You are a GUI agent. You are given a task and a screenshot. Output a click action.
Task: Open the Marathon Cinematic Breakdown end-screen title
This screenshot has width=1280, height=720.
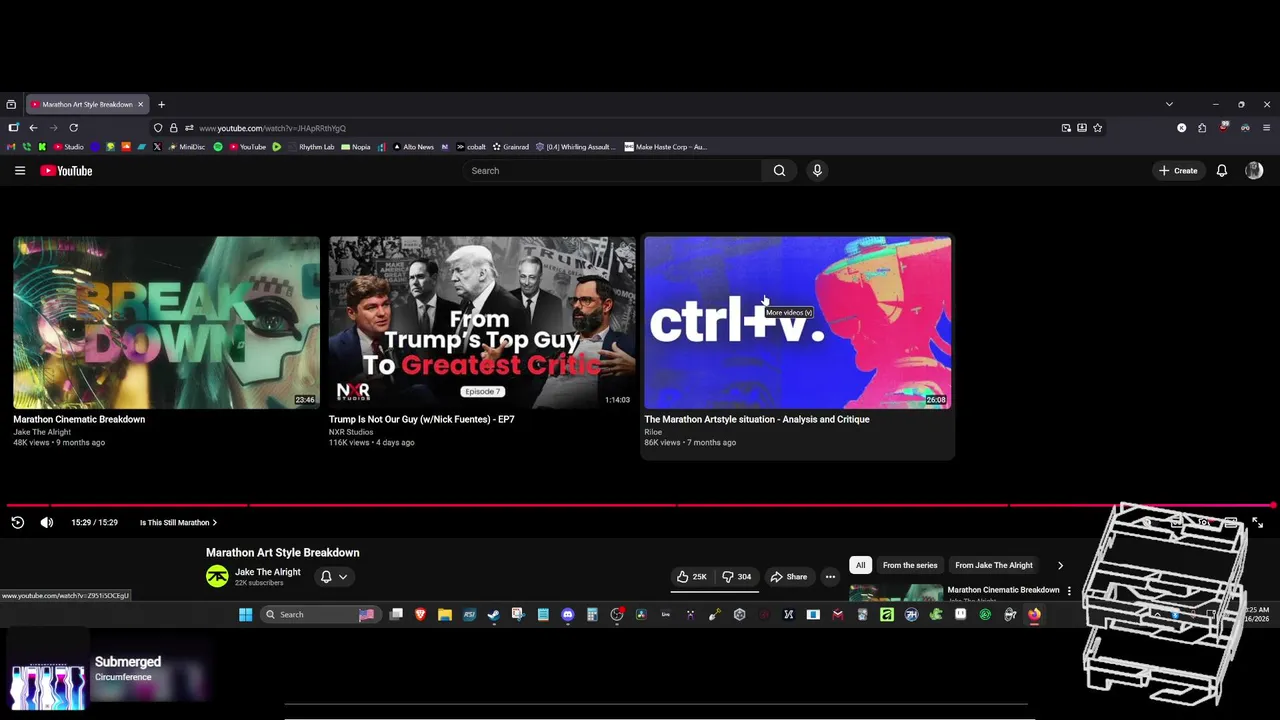79,419
